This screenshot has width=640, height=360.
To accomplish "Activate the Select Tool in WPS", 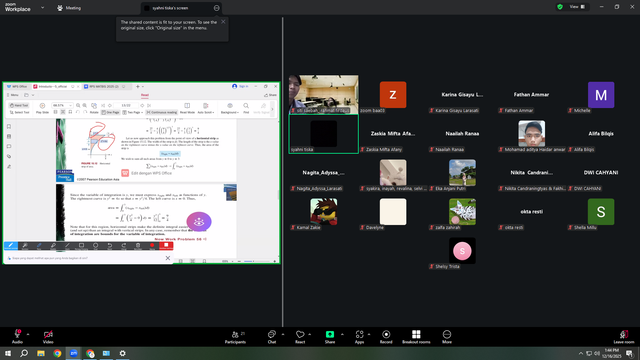I will 19,112.
